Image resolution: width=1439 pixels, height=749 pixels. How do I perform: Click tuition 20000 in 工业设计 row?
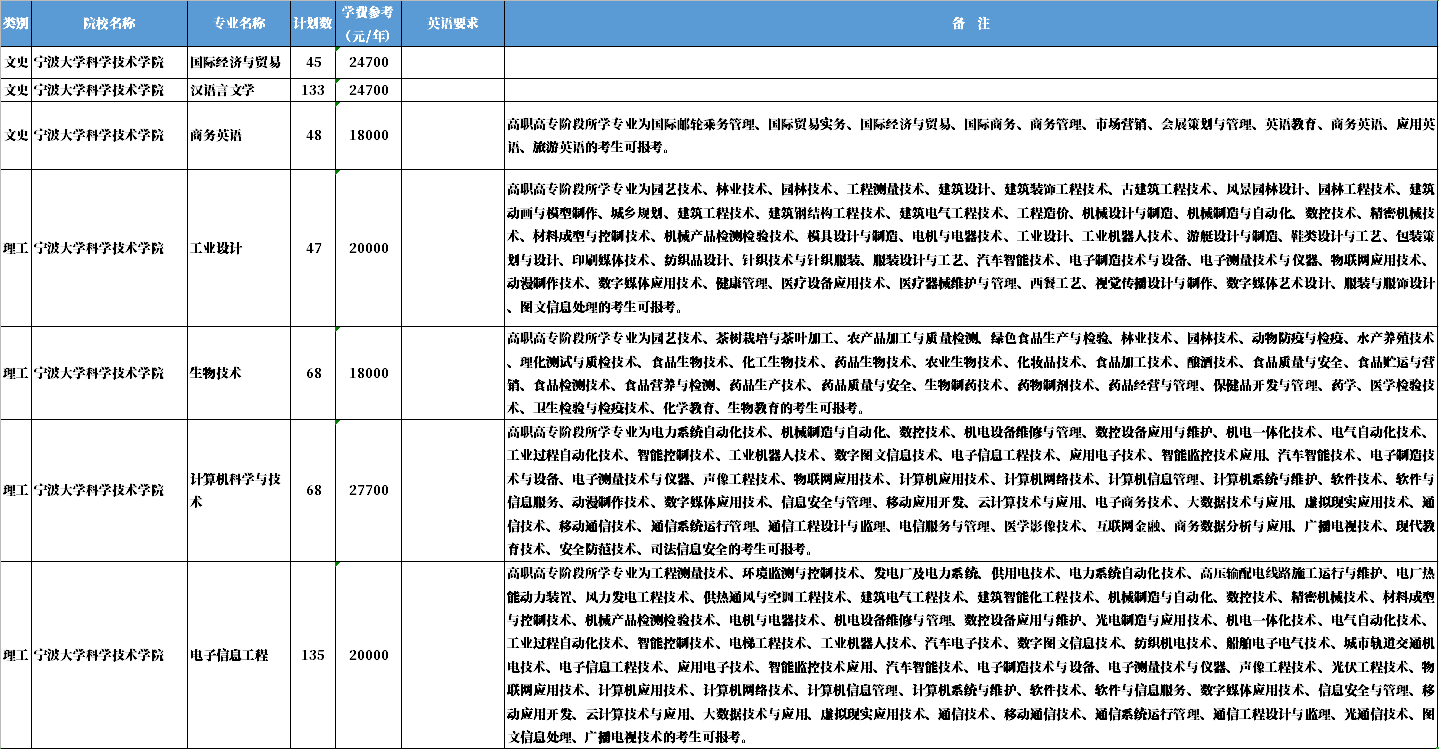[x=368, y=248]
